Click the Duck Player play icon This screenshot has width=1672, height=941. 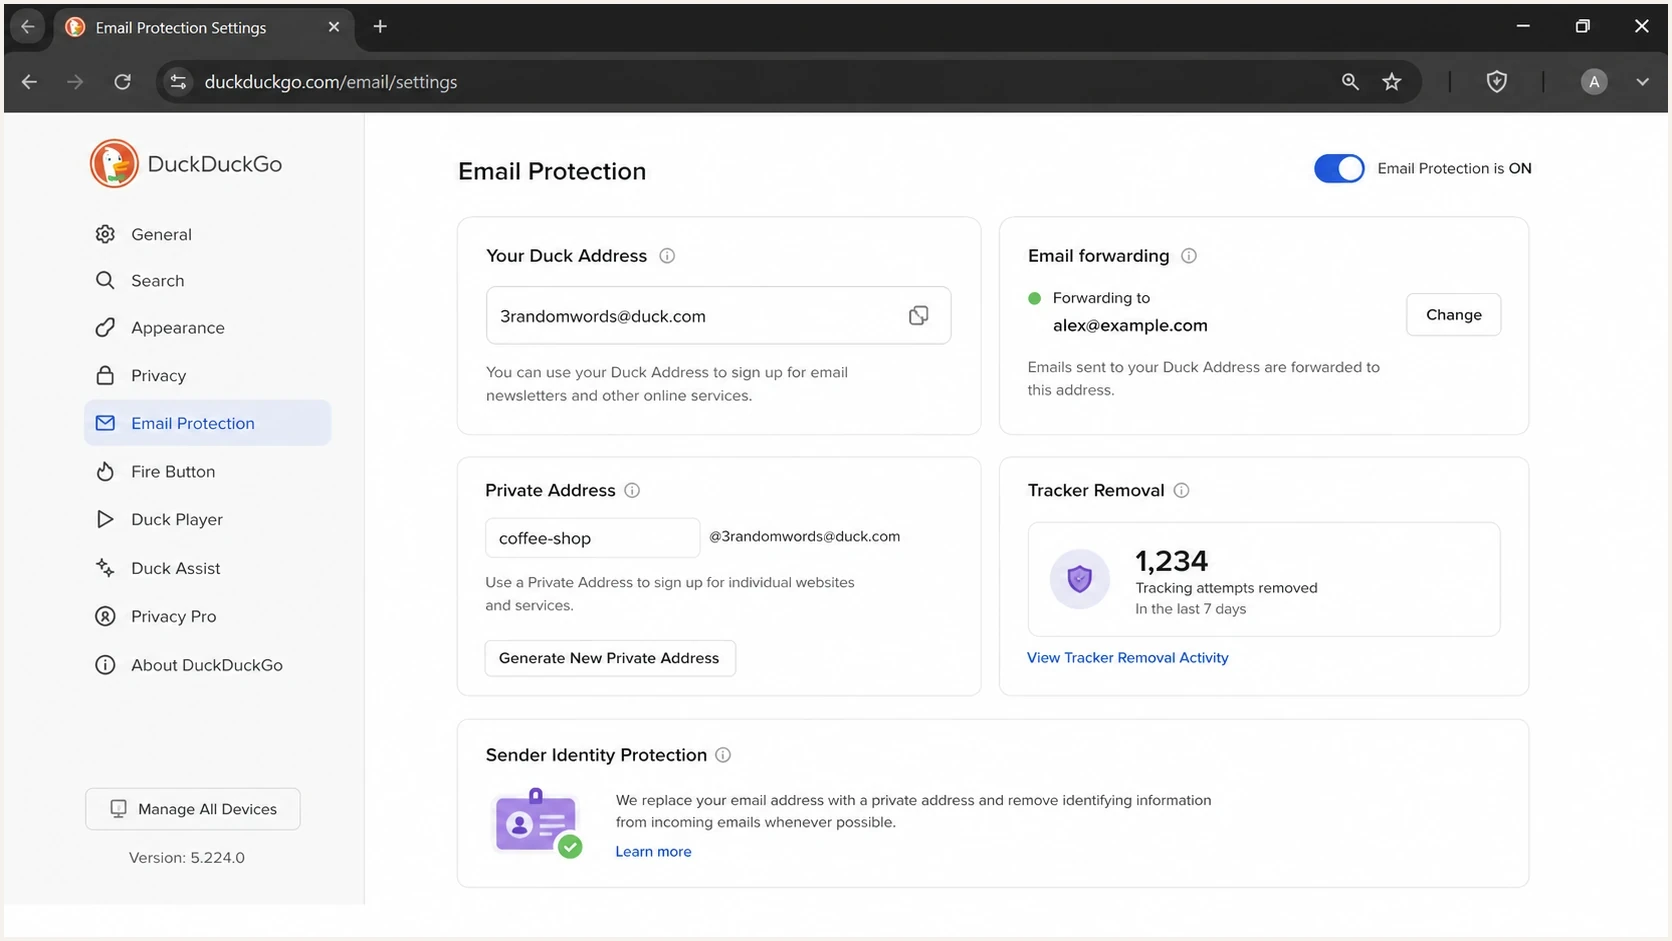[105, 519]
